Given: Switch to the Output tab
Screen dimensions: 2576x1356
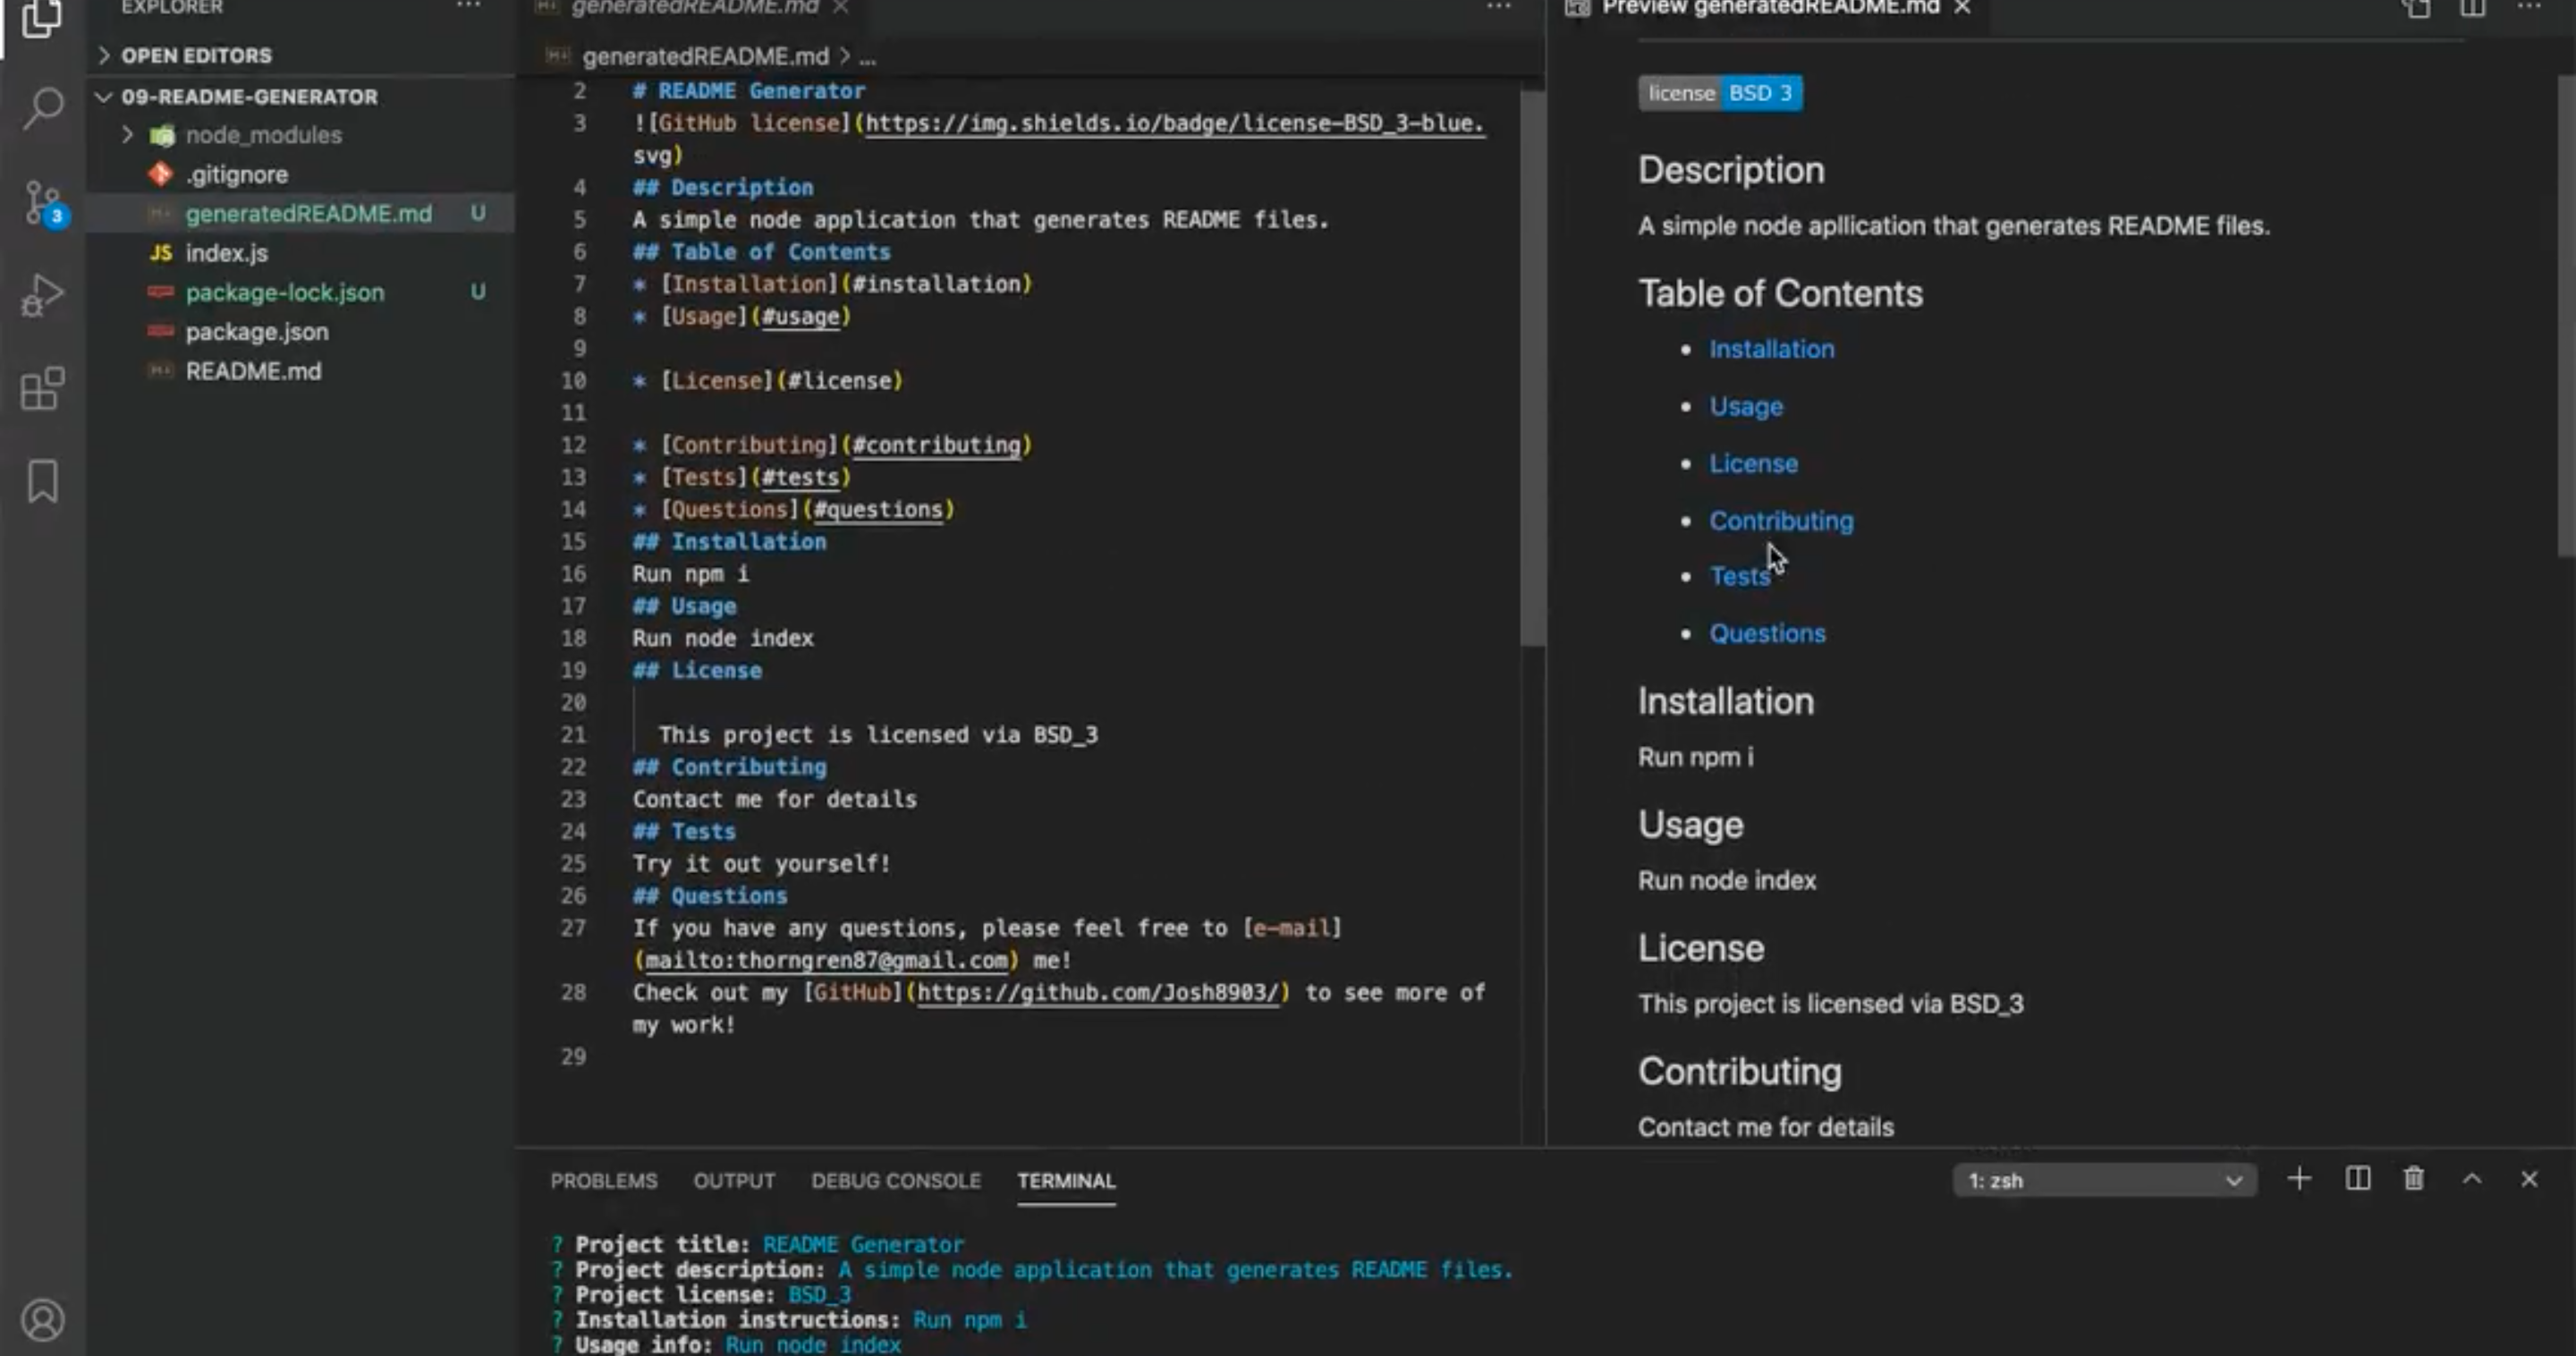Looking at the screenshot, I should point(734,1181).
